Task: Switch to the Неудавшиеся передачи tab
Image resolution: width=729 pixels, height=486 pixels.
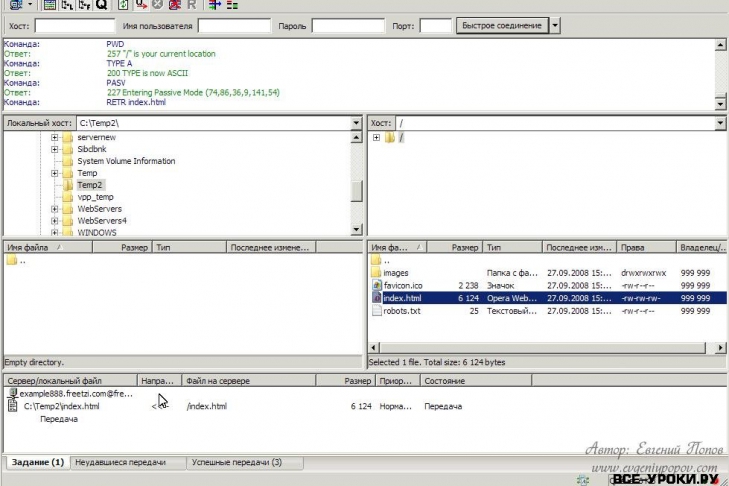Action: click(120, 463)
